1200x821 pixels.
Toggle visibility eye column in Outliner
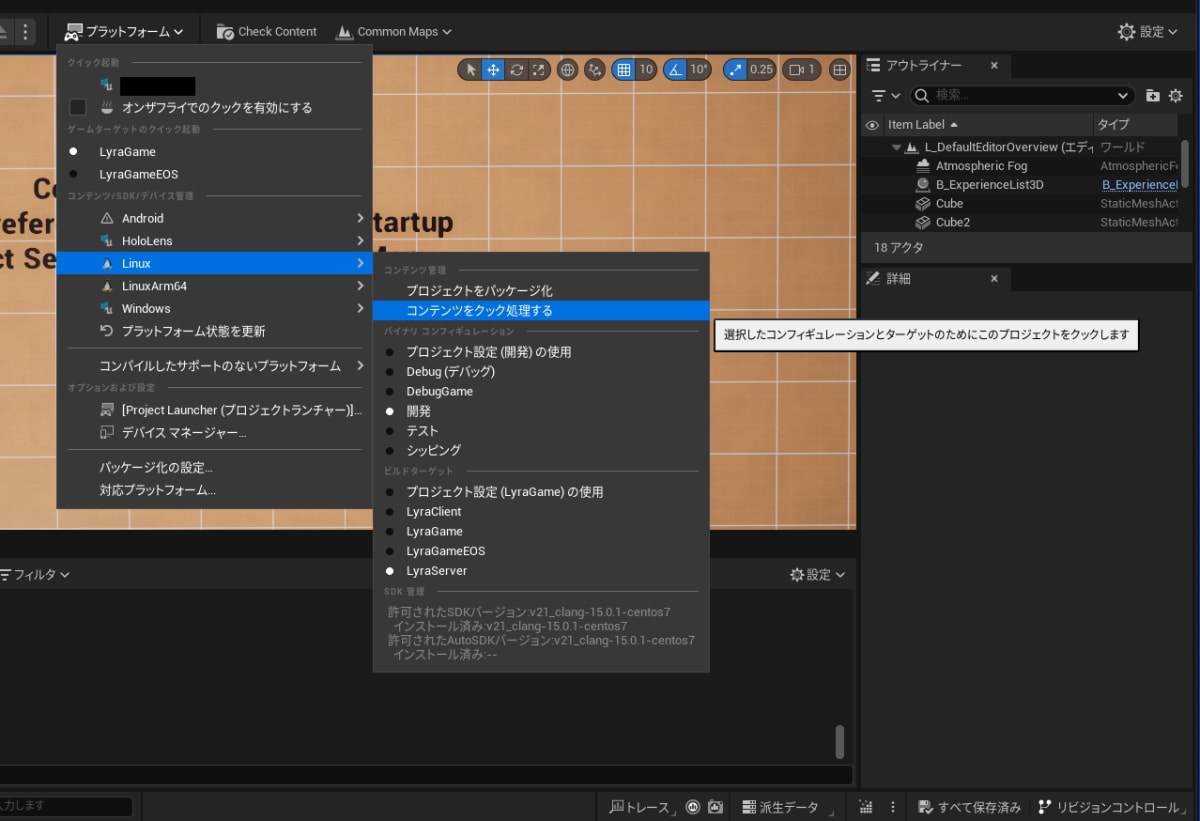tap(872, 125)
